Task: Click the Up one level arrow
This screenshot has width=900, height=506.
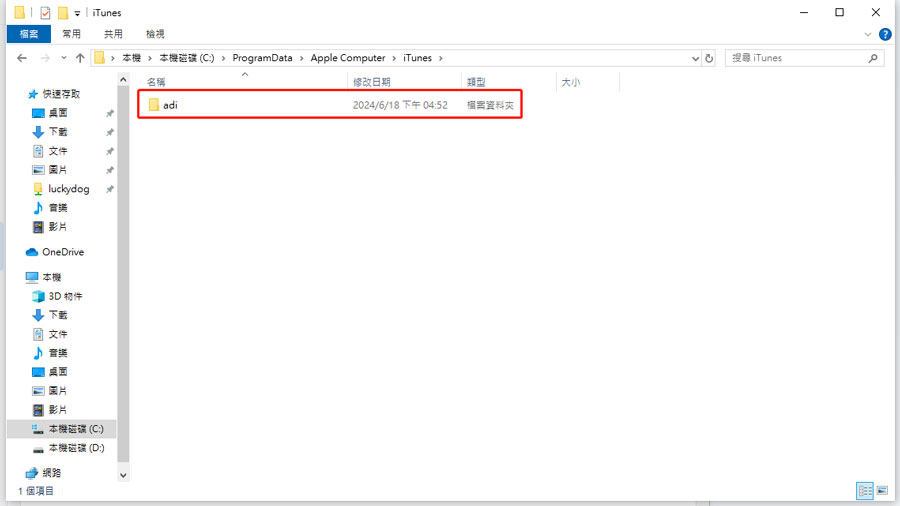Action: pyautogui.click(x=80, y=58)
